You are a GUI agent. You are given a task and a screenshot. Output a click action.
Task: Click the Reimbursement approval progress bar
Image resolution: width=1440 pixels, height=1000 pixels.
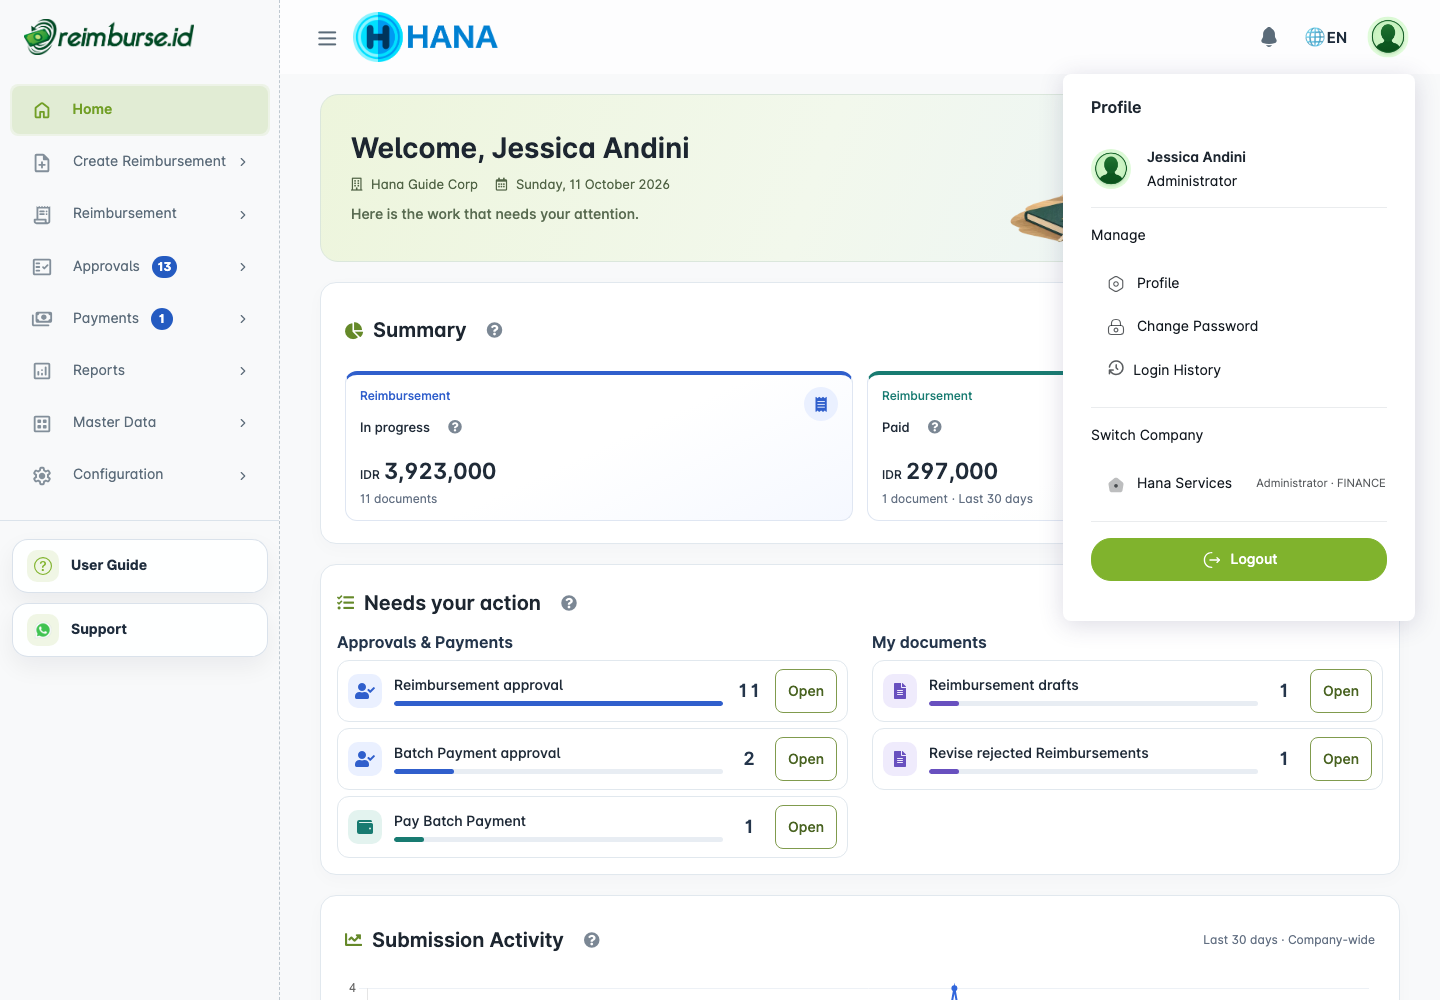point(558,704)
